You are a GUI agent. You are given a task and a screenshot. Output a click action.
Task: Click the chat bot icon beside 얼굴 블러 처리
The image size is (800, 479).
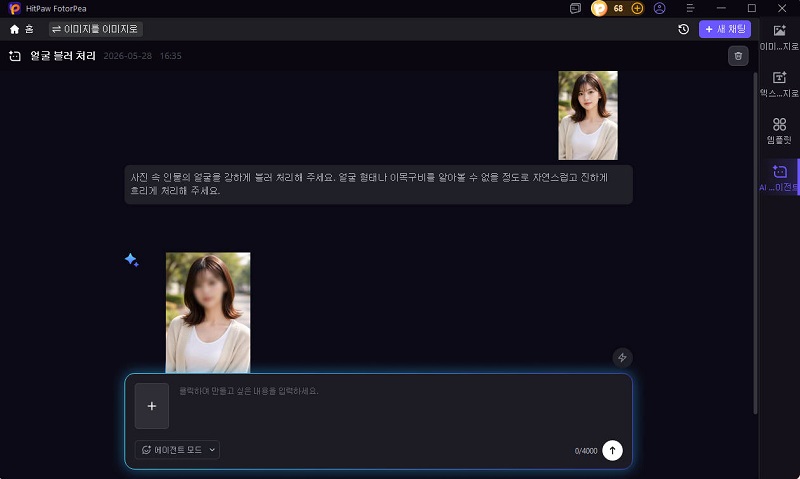[15, 56]
